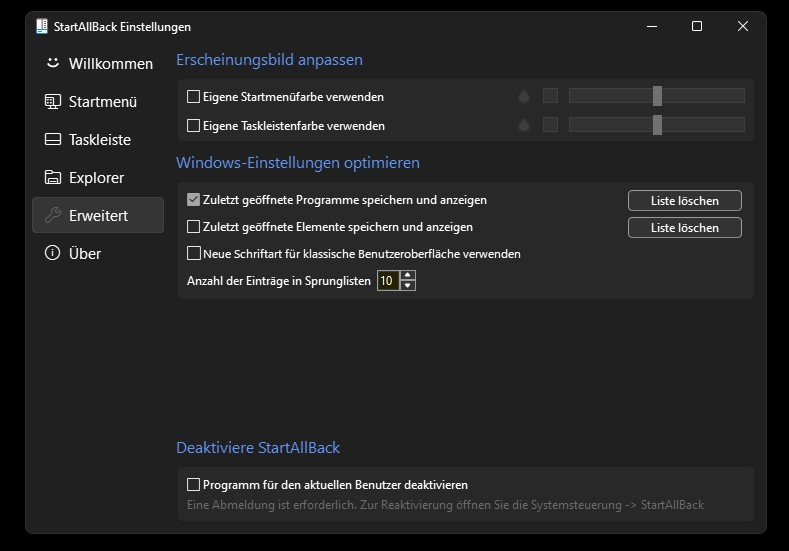This screenshot has width=789, height=551.
Task: Click the Startmenüfarbe color swatch
Action: point(550,96)
